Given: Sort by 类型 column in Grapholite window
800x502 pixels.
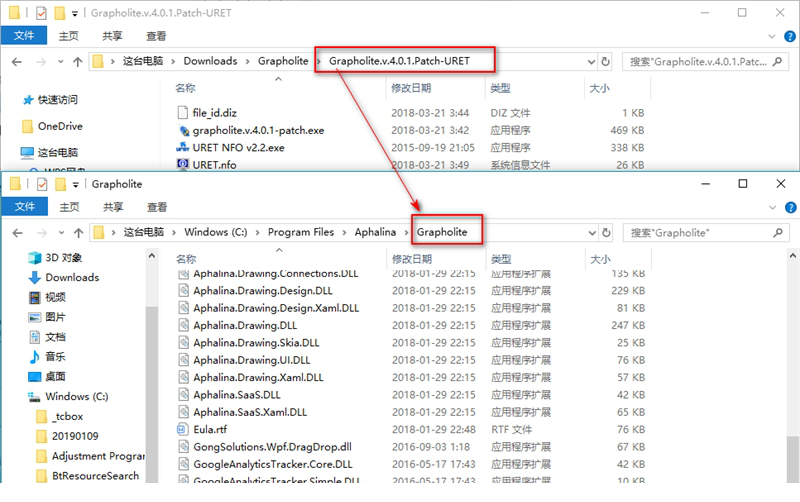Looking at the screenshot, I should pyautogui.click(x=501, y=259).
